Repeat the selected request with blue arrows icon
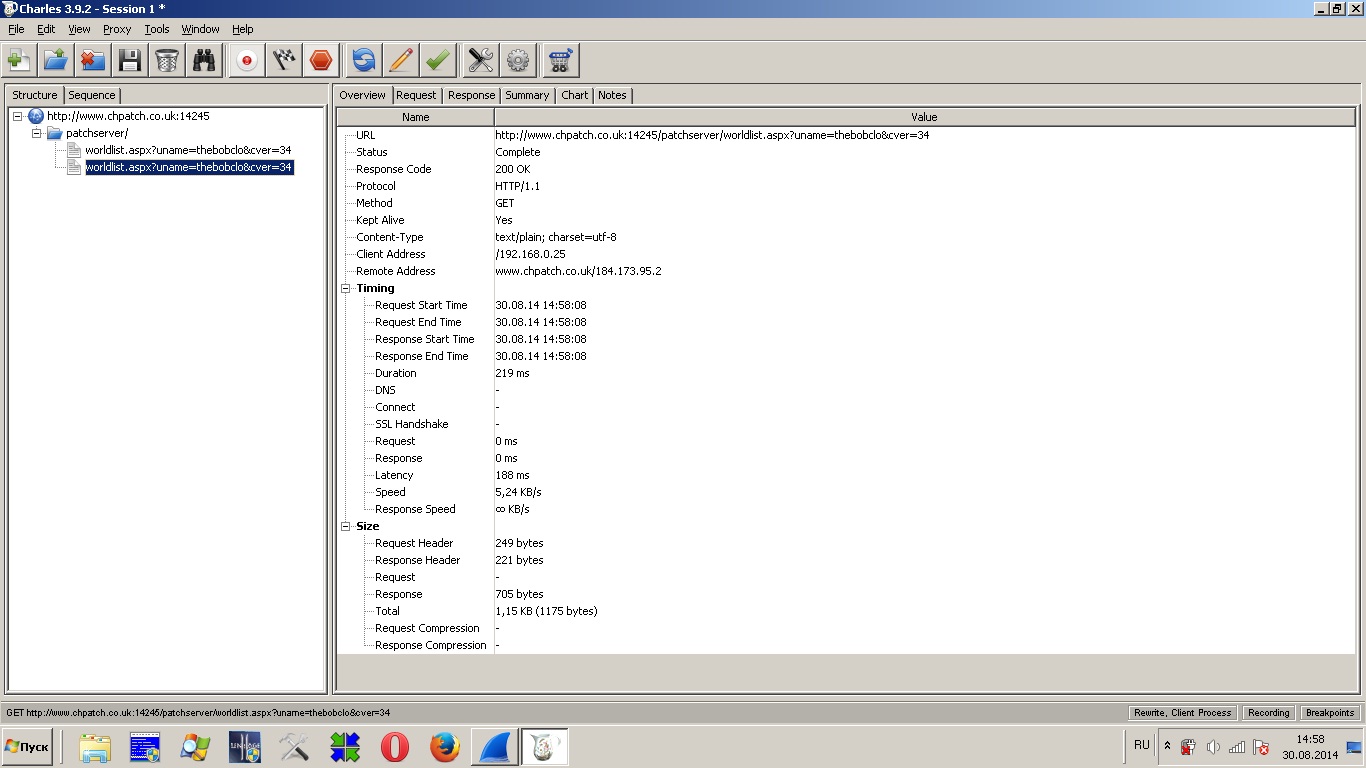1366x768 pixels. tap(364, 60)
